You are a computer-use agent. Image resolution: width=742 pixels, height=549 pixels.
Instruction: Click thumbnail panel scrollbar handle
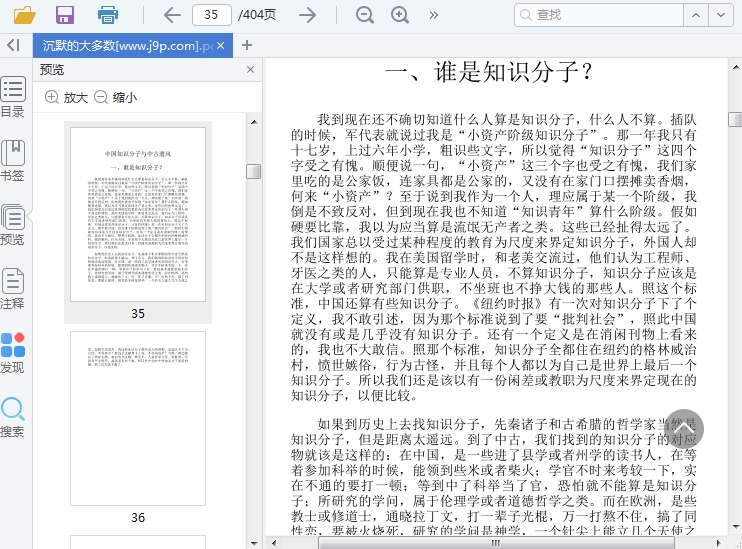tap(254, 171)
